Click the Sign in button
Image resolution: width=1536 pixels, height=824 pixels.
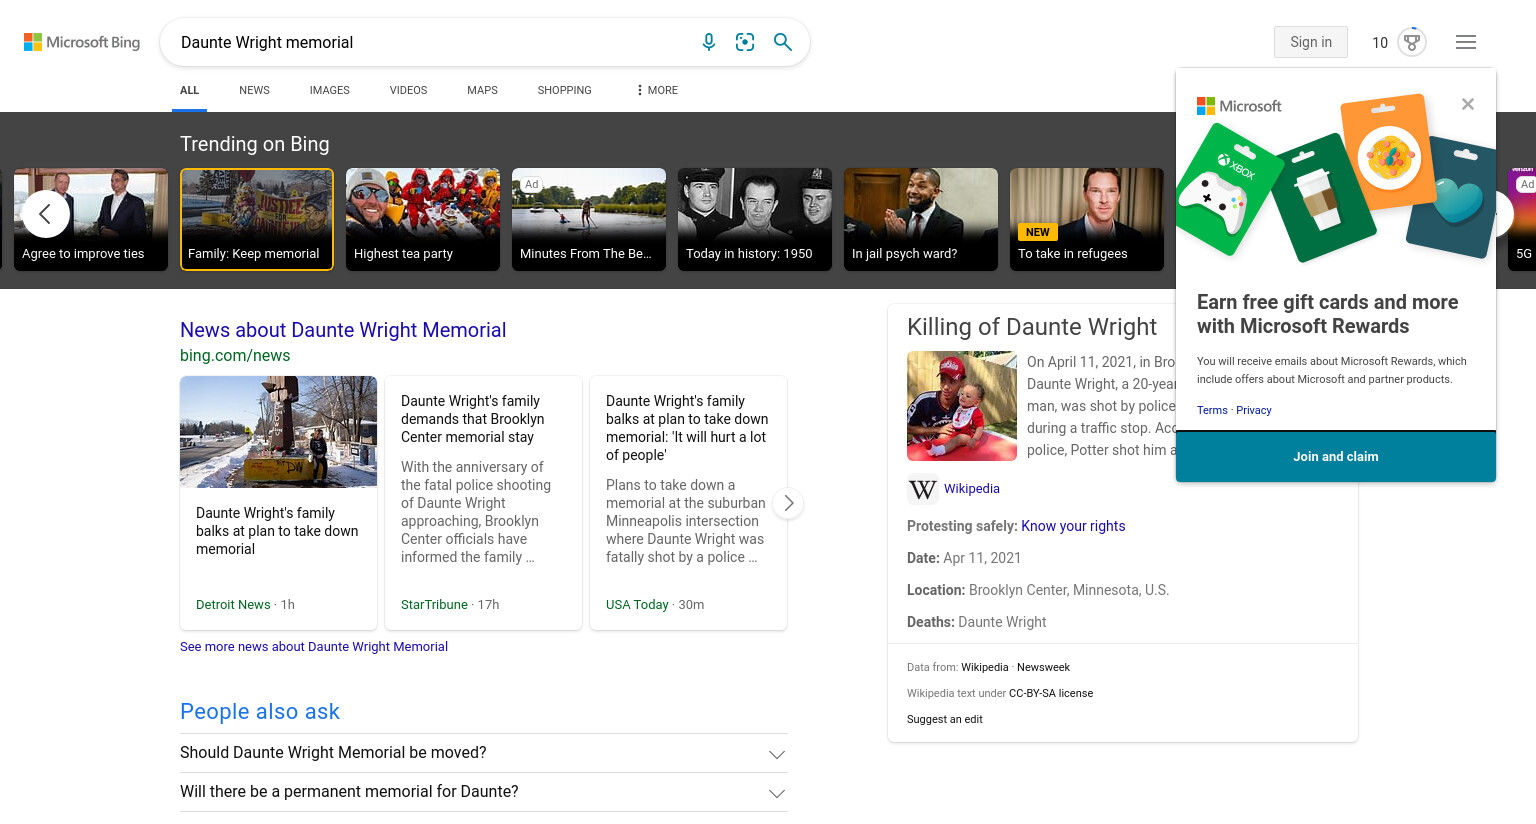pos(1311,42)
